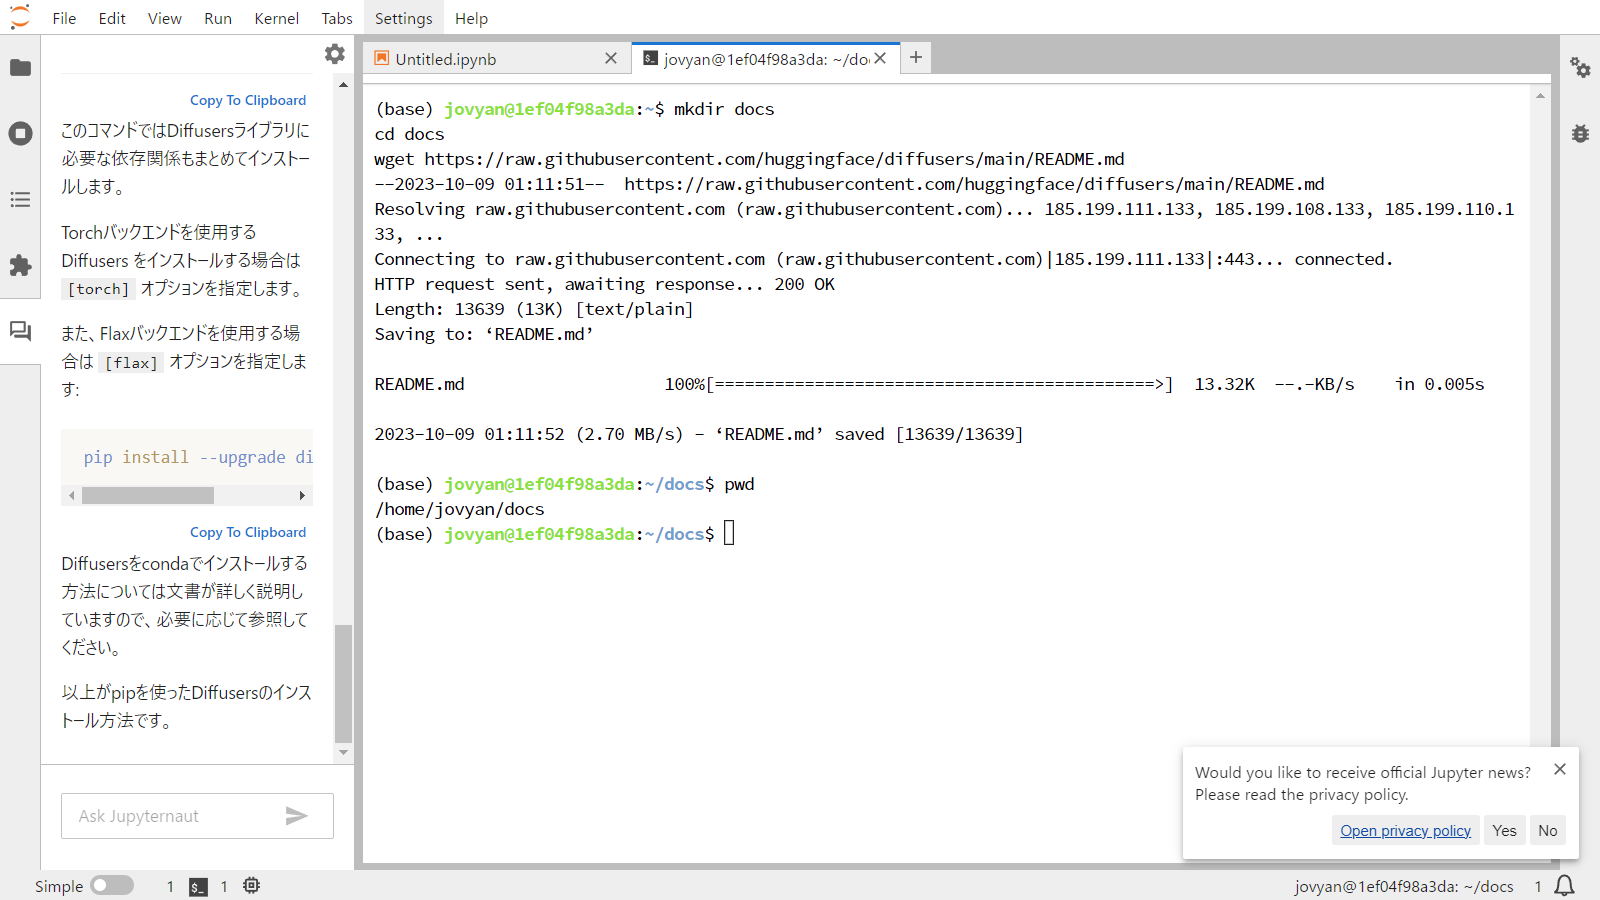
Task: Open the File Browser sidebar icon
Action: 20,68
